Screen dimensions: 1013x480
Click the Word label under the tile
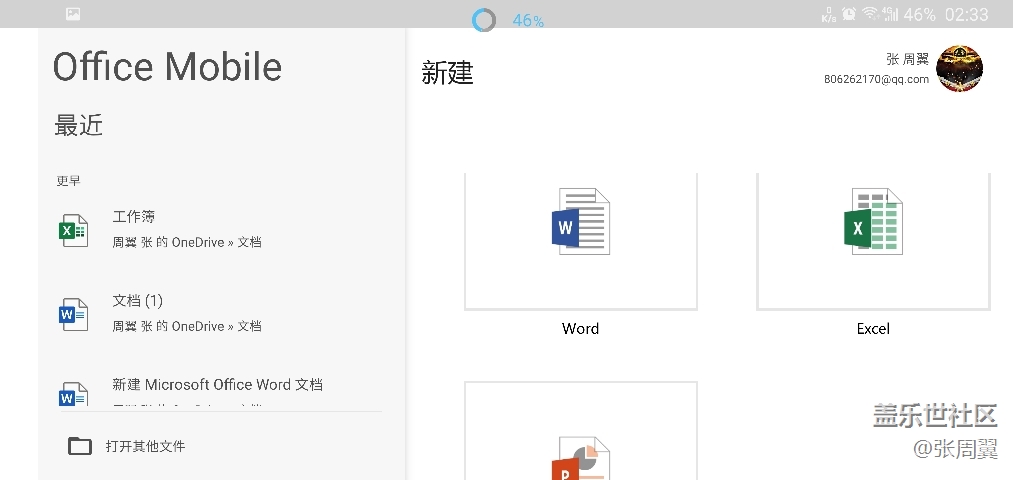coord(580,328)
